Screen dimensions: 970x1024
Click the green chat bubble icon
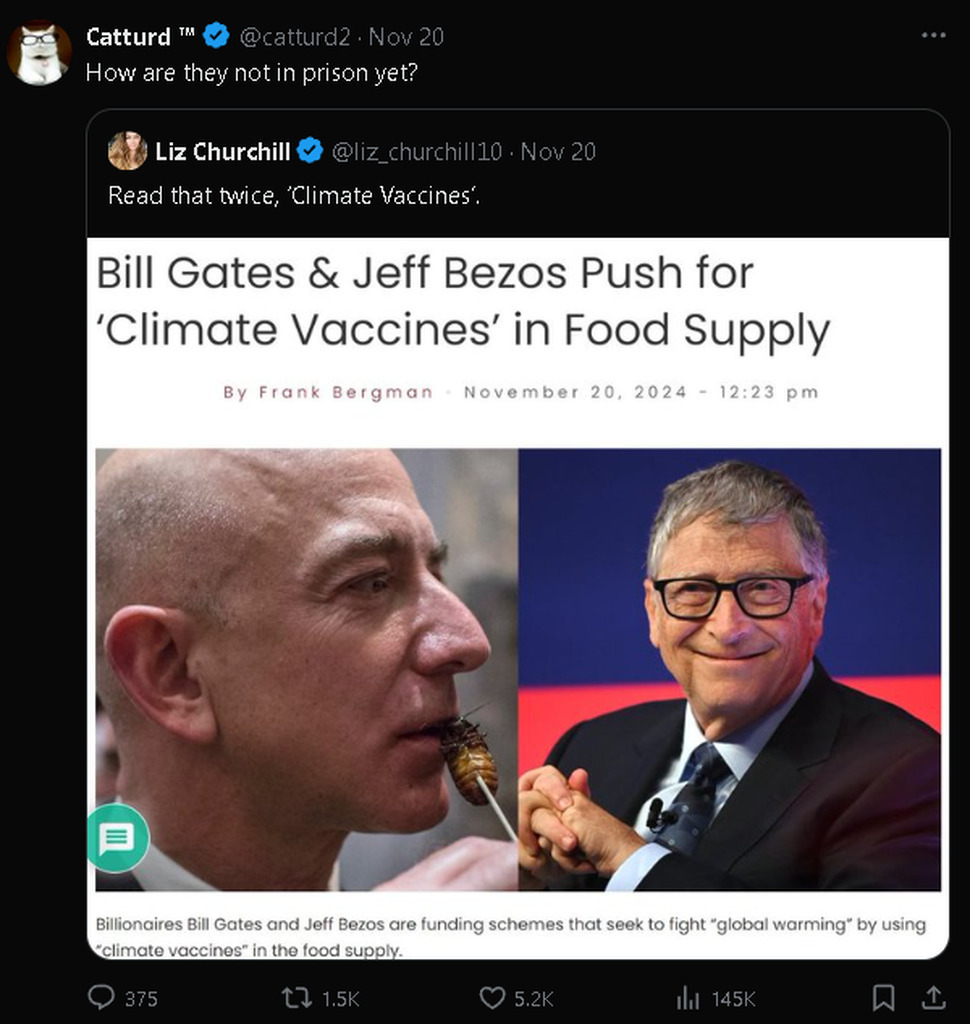[118, 838]
